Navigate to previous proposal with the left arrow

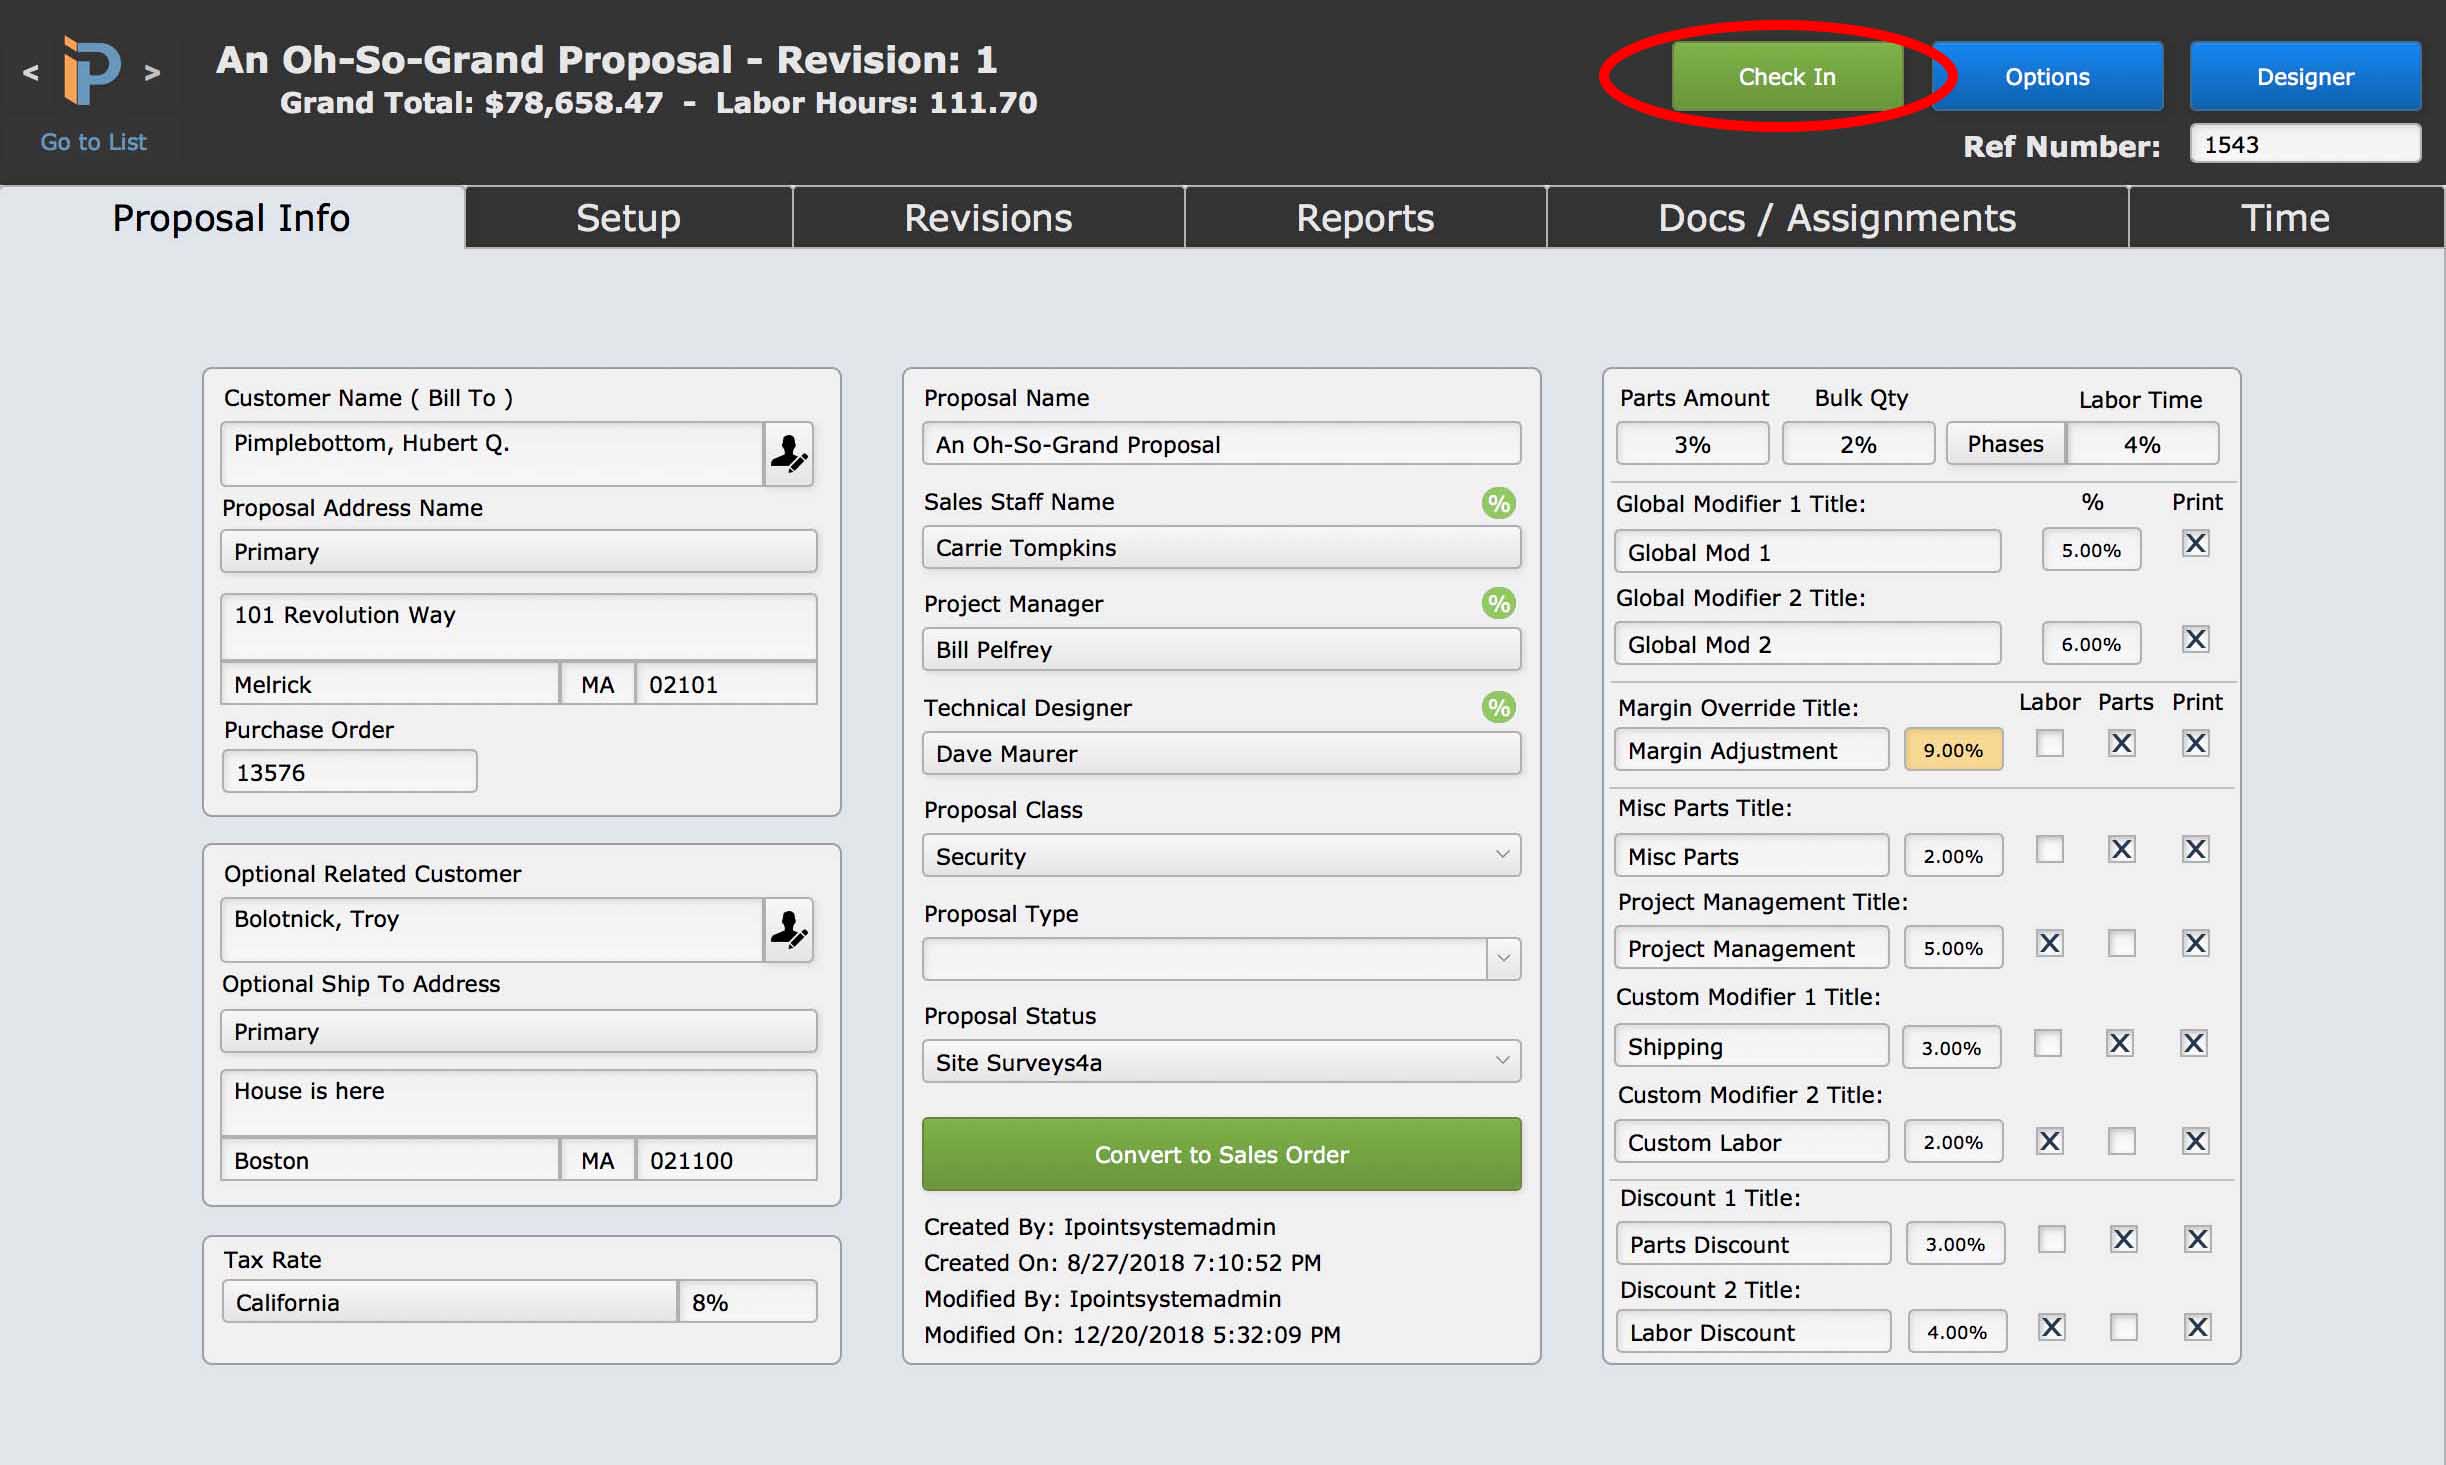(x=32, y=71)
